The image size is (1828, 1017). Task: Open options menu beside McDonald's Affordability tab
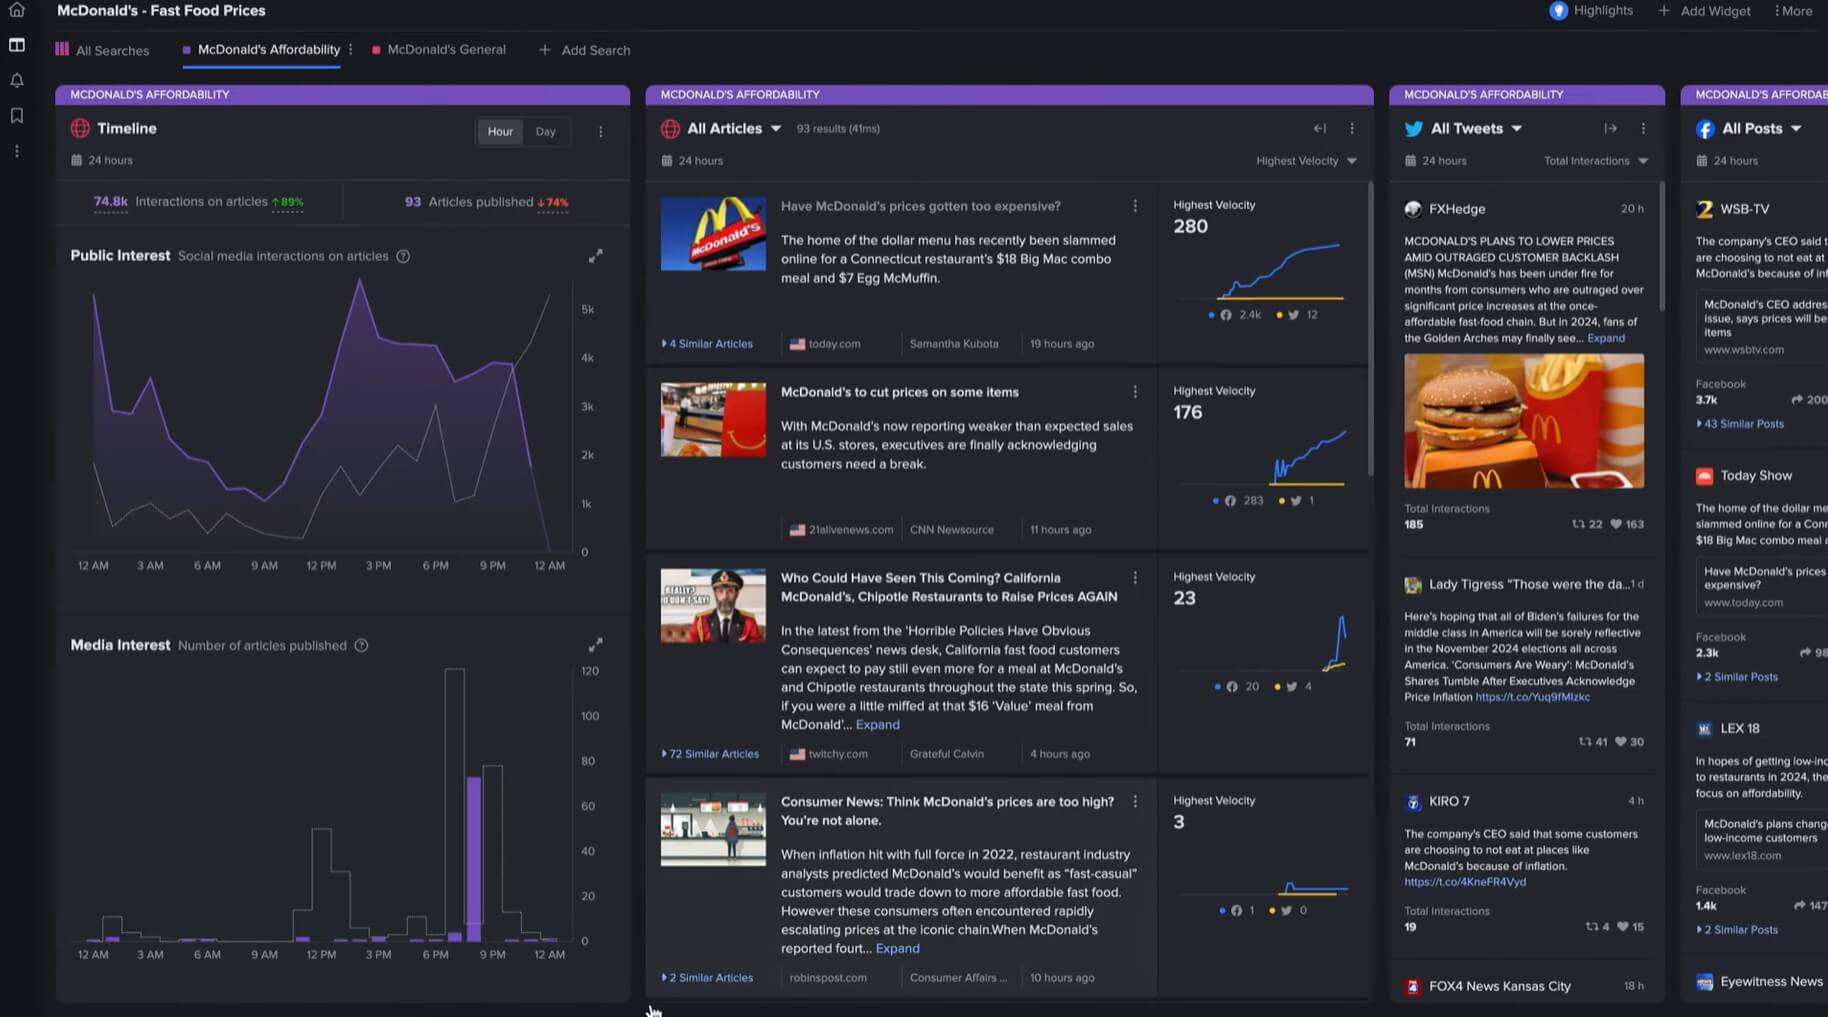[x=351, y=50]
